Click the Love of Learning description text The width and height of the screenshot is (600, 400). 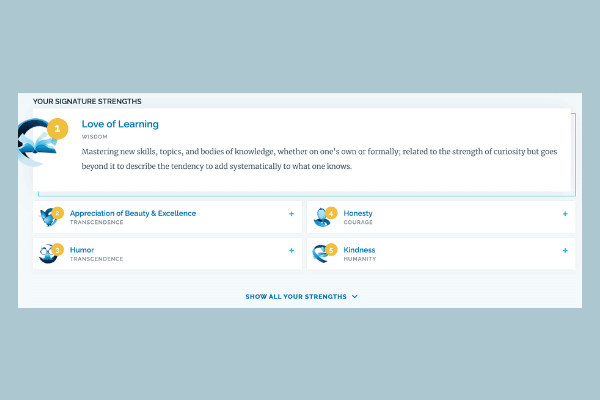pyautogui.click(x=319, y=159)
